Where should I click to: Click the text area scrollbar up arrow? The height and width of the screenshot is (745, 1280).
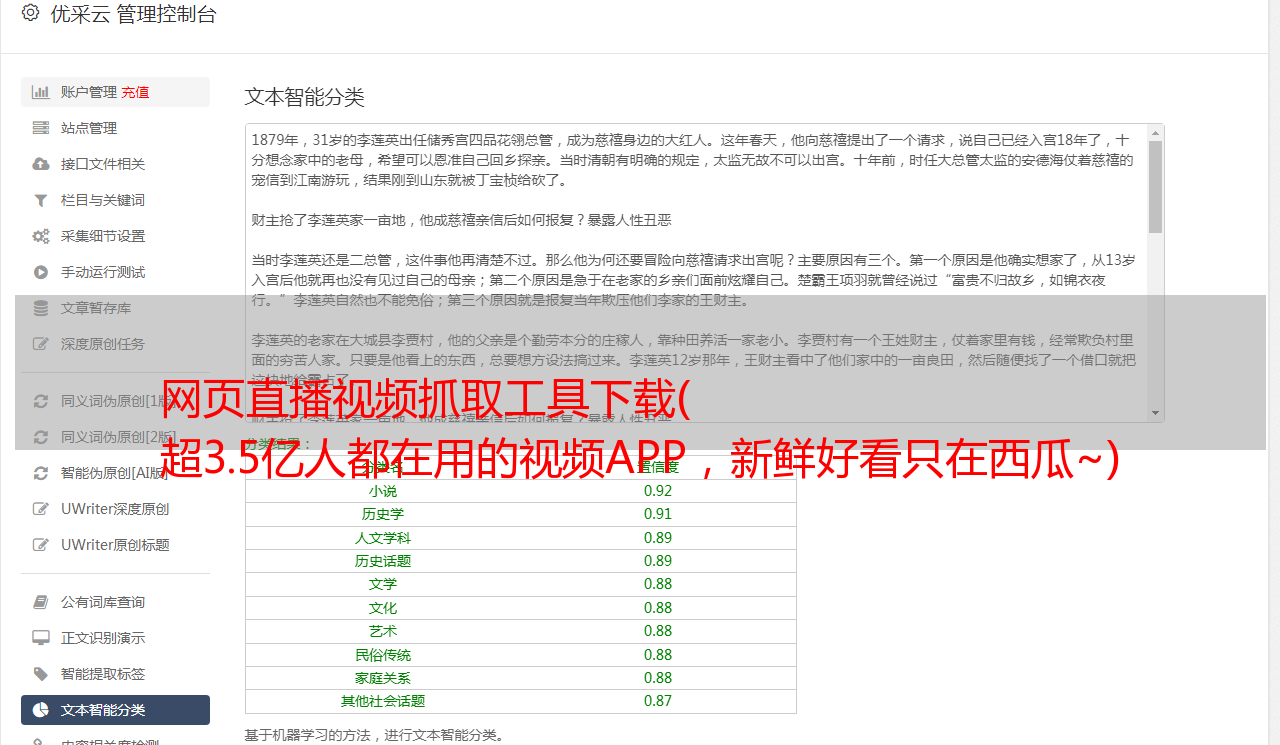pyautogui.click(x=1155, y=133)
